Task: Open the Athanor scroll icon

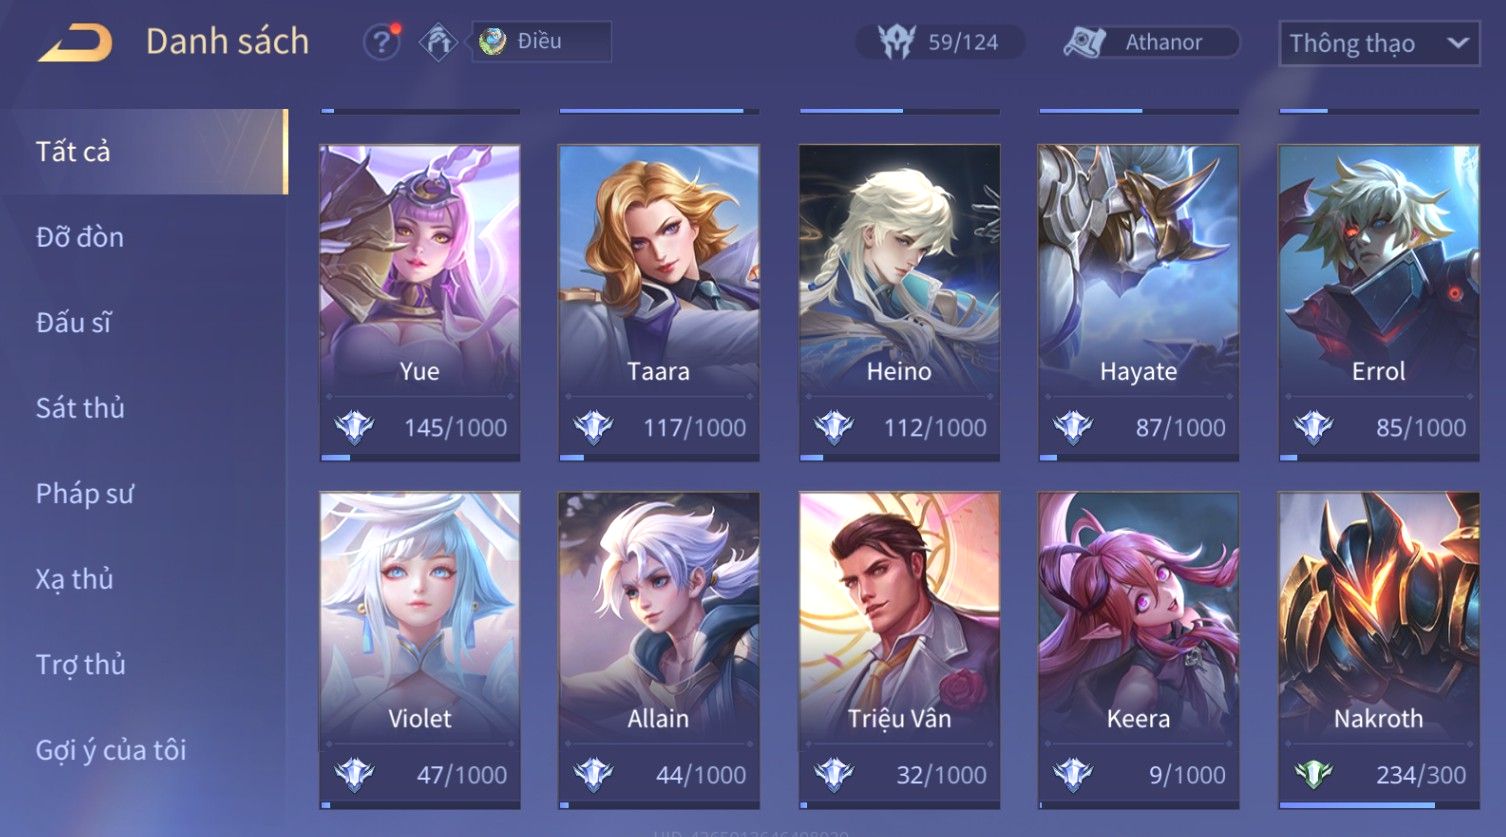Action: [1084, 42]
